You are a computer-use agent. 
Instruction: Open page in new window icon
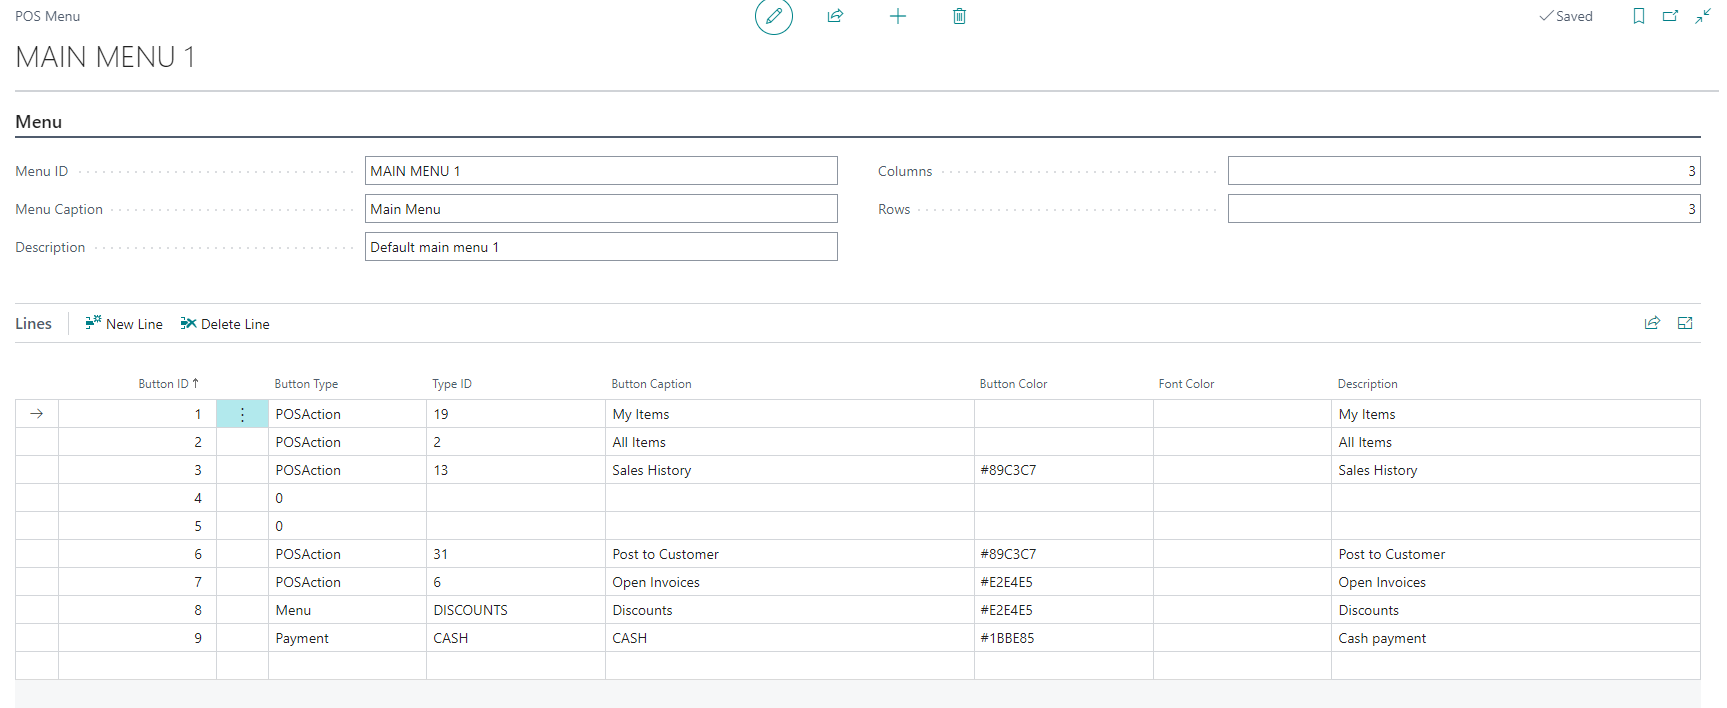(1670, 16)
